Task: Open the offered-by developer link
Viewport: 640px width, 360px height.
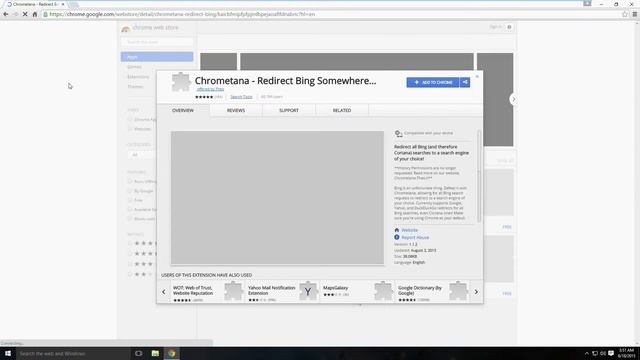Action: coord(210,89)
